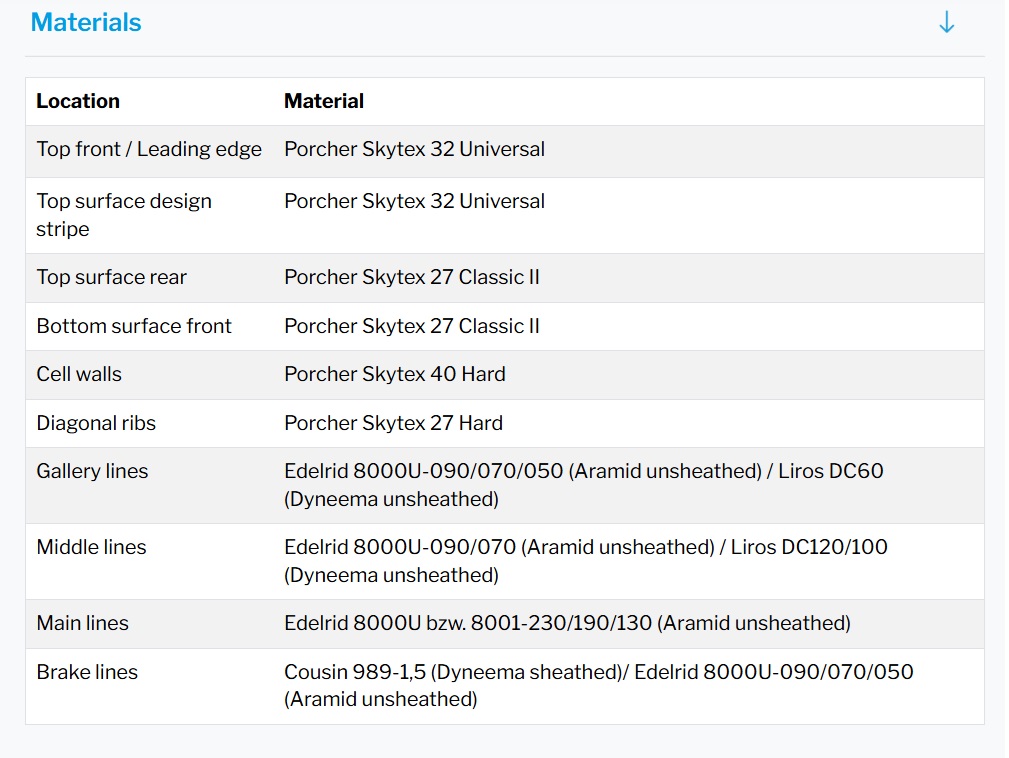Click the Location column header
The width and height of the screenshot is (1009, 758).
[78, 101]
